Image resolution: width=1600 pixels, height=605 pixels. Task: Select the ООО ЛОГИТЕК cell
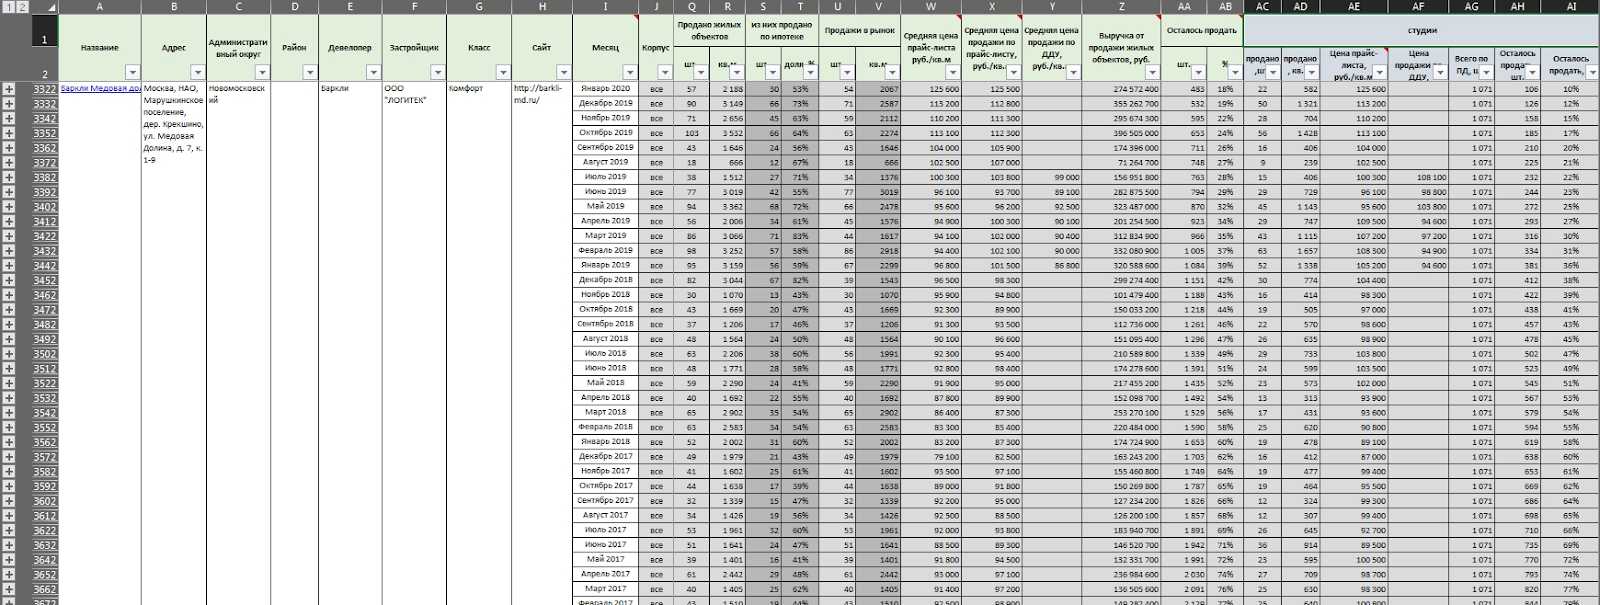[x=414, y=95]
